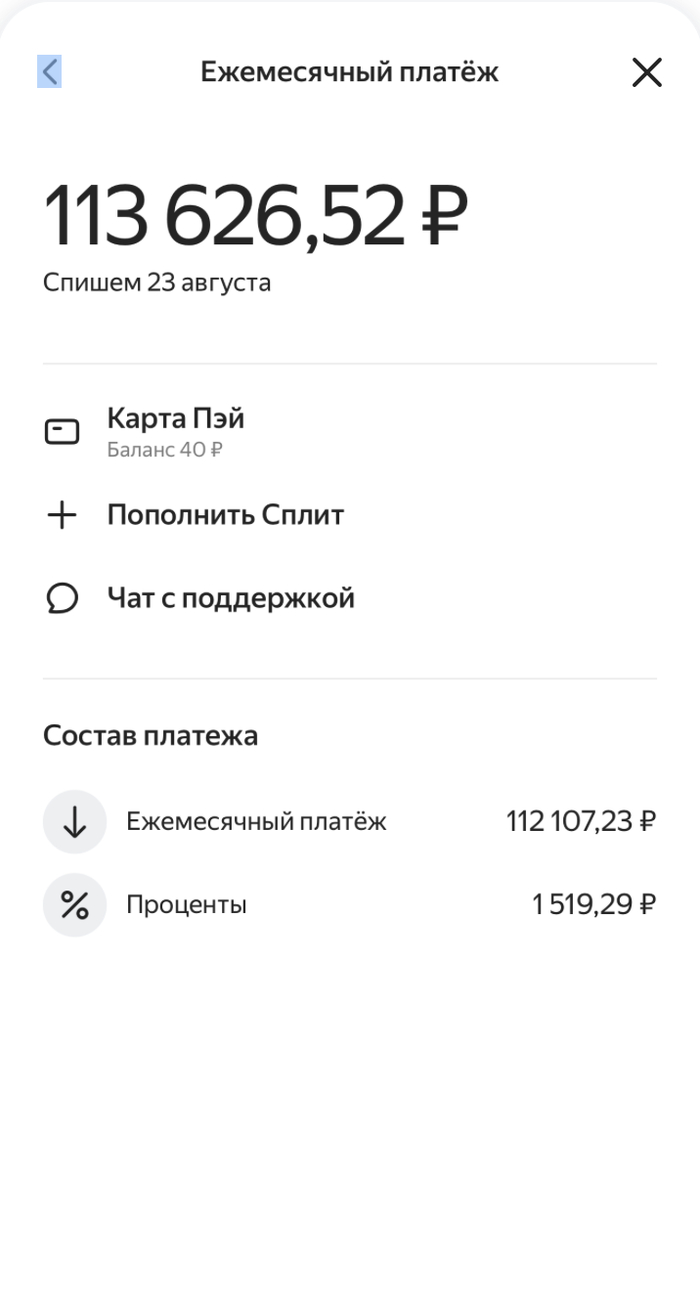The height and width of the screenshot is (1310, 700).
Task: Open Чат с поддержкой
Action: pos(231,599)
